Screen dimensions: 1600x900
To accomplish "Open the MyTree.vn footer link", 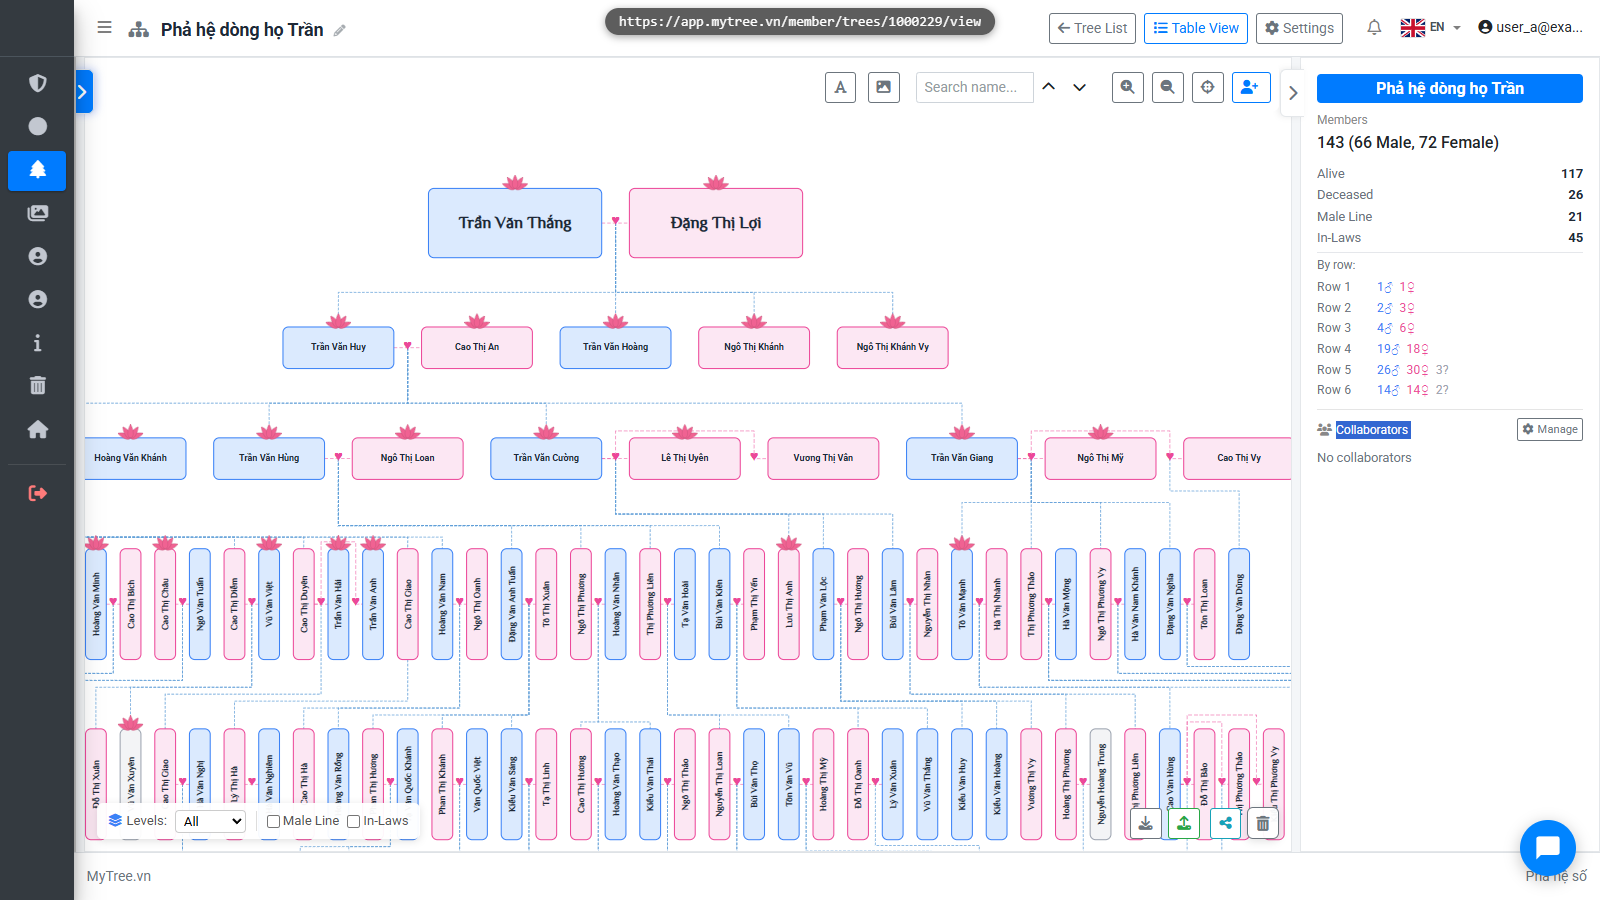I will [x=119, y=876].
